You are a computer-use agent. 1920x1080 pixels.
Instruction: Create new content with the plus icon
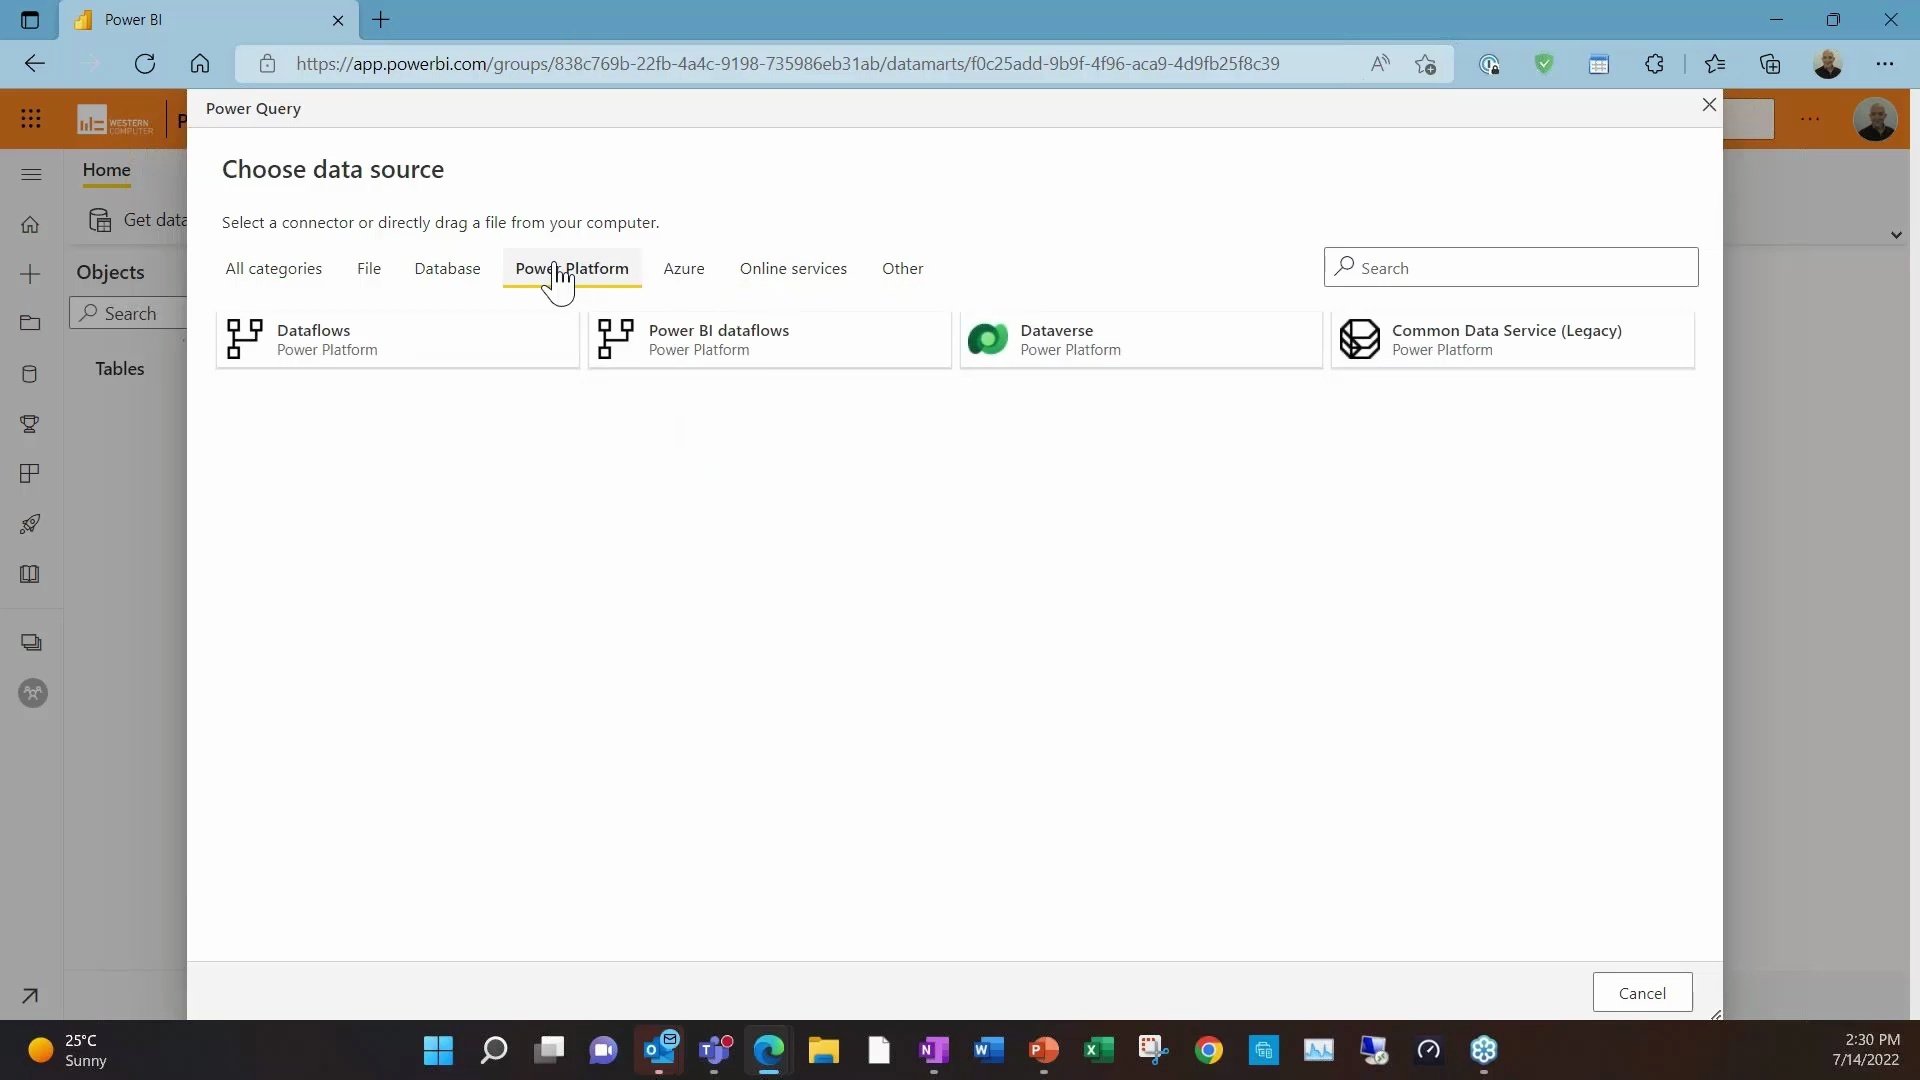[x=31, y=273]
